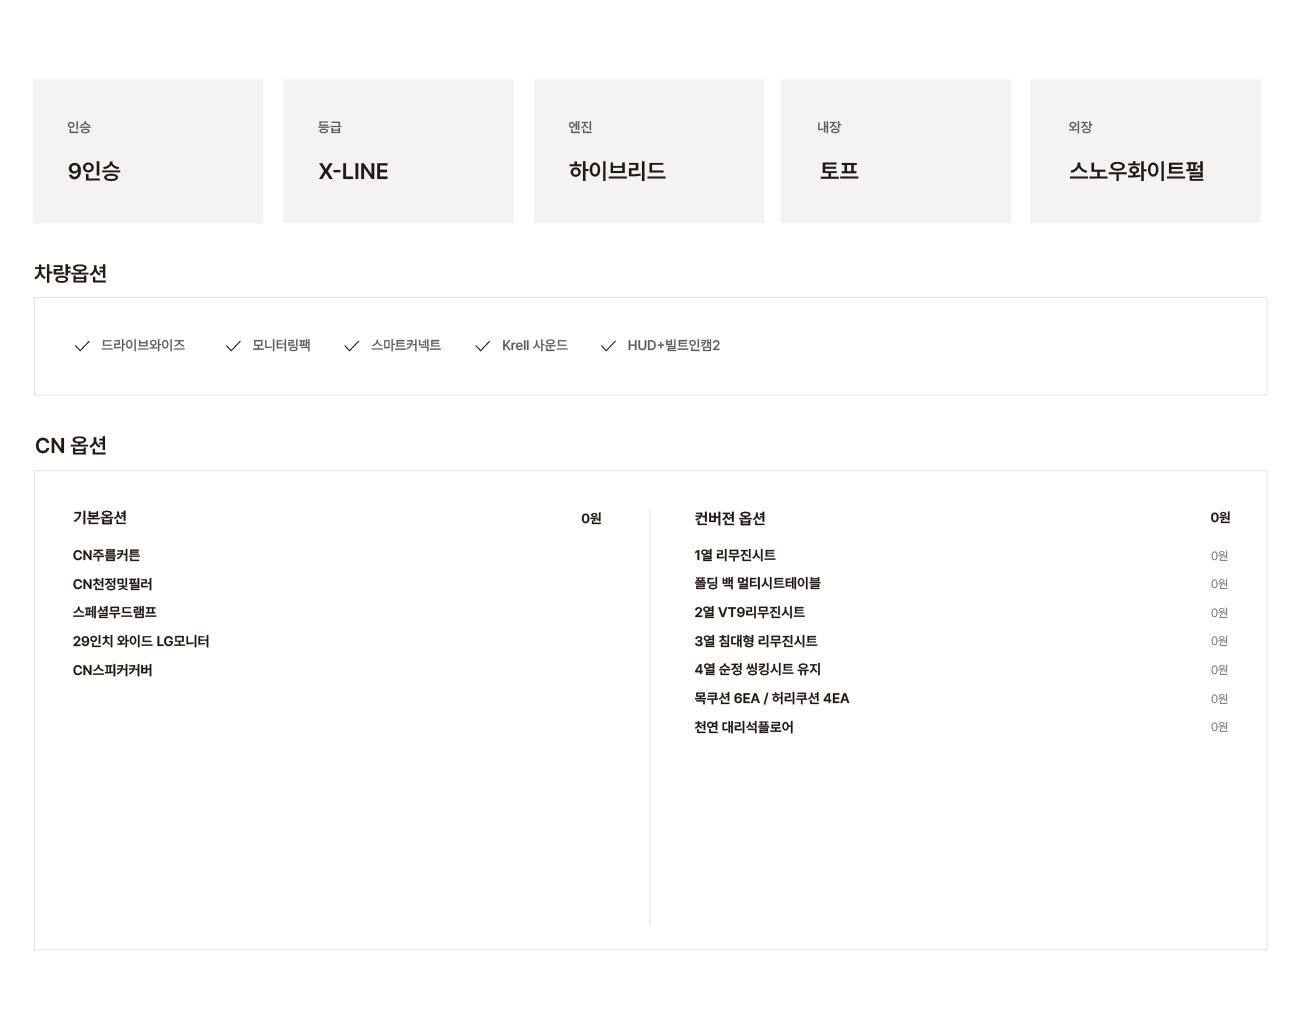Select the 9인승 seating card

pos(148,152)
